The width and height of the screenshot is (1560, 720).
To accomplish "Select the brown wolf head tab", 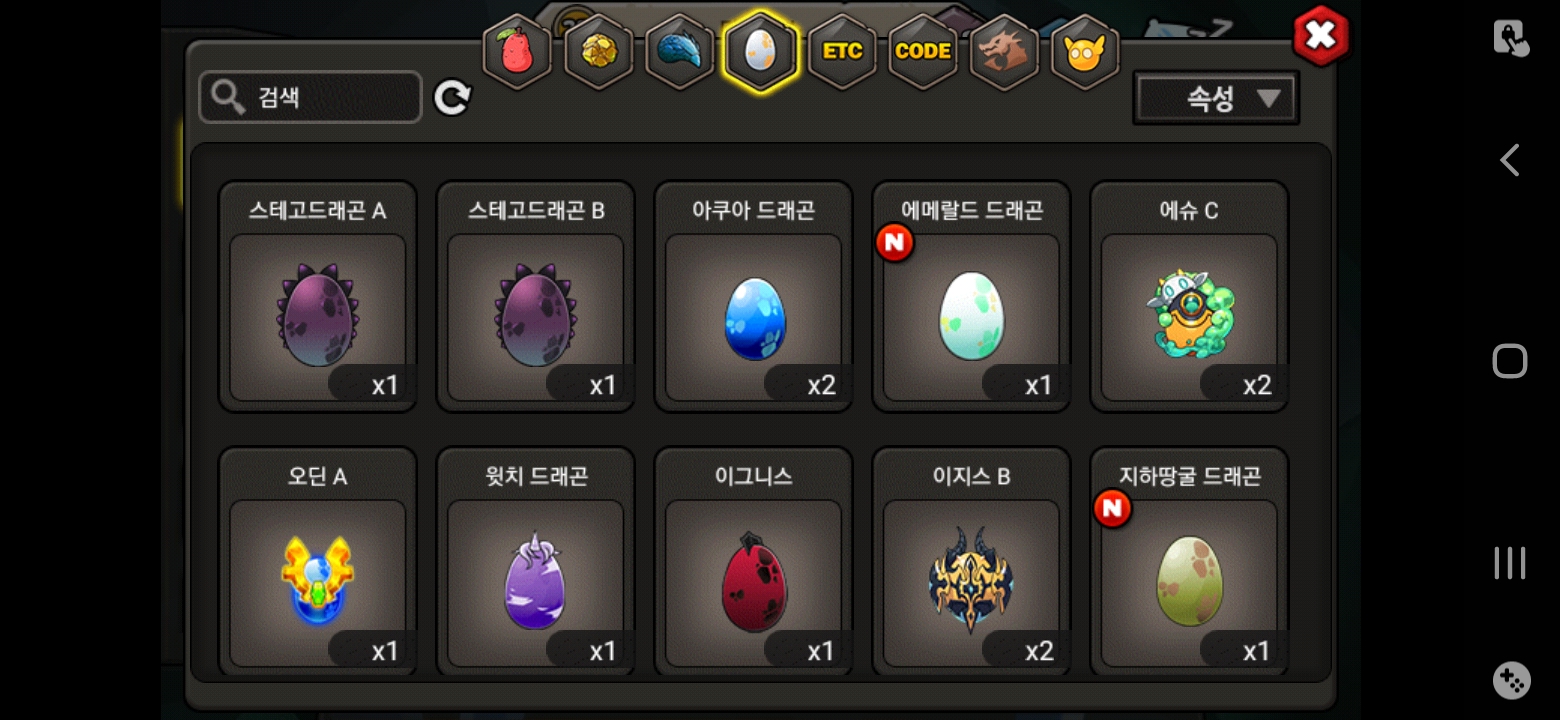I will pyautogui.click(x=1004, y=51).
